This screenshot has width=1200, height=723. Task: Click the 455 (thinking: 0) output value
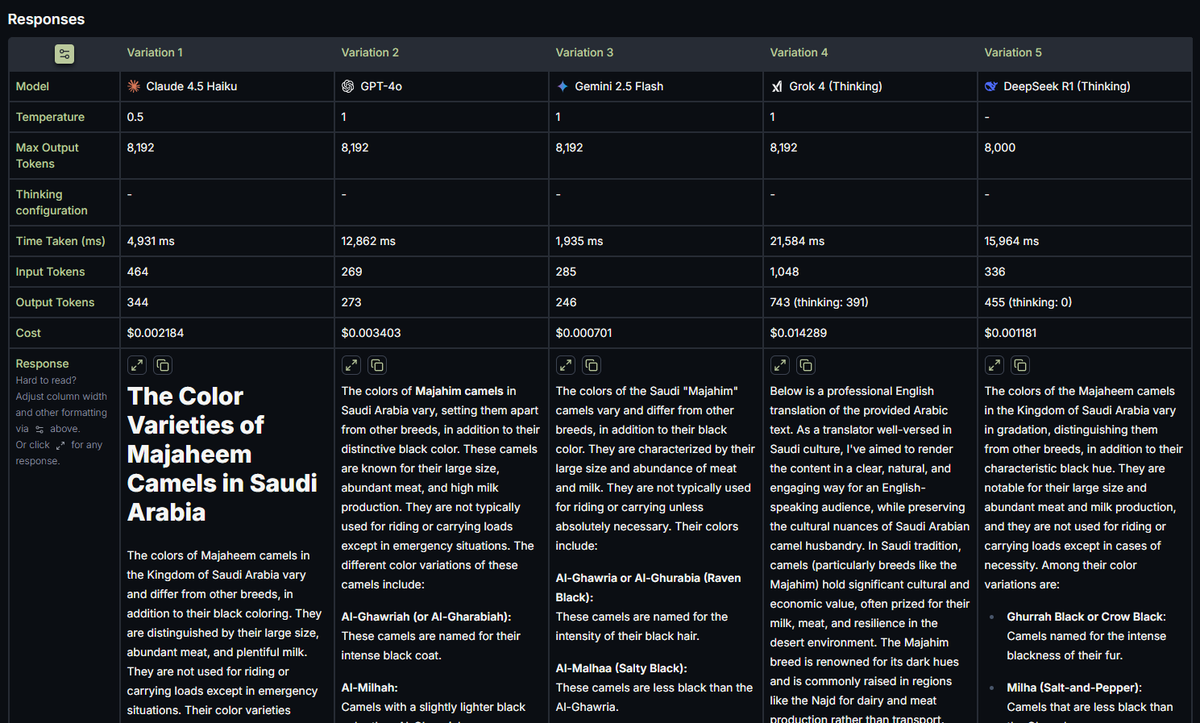click(x=1028, y=302)
